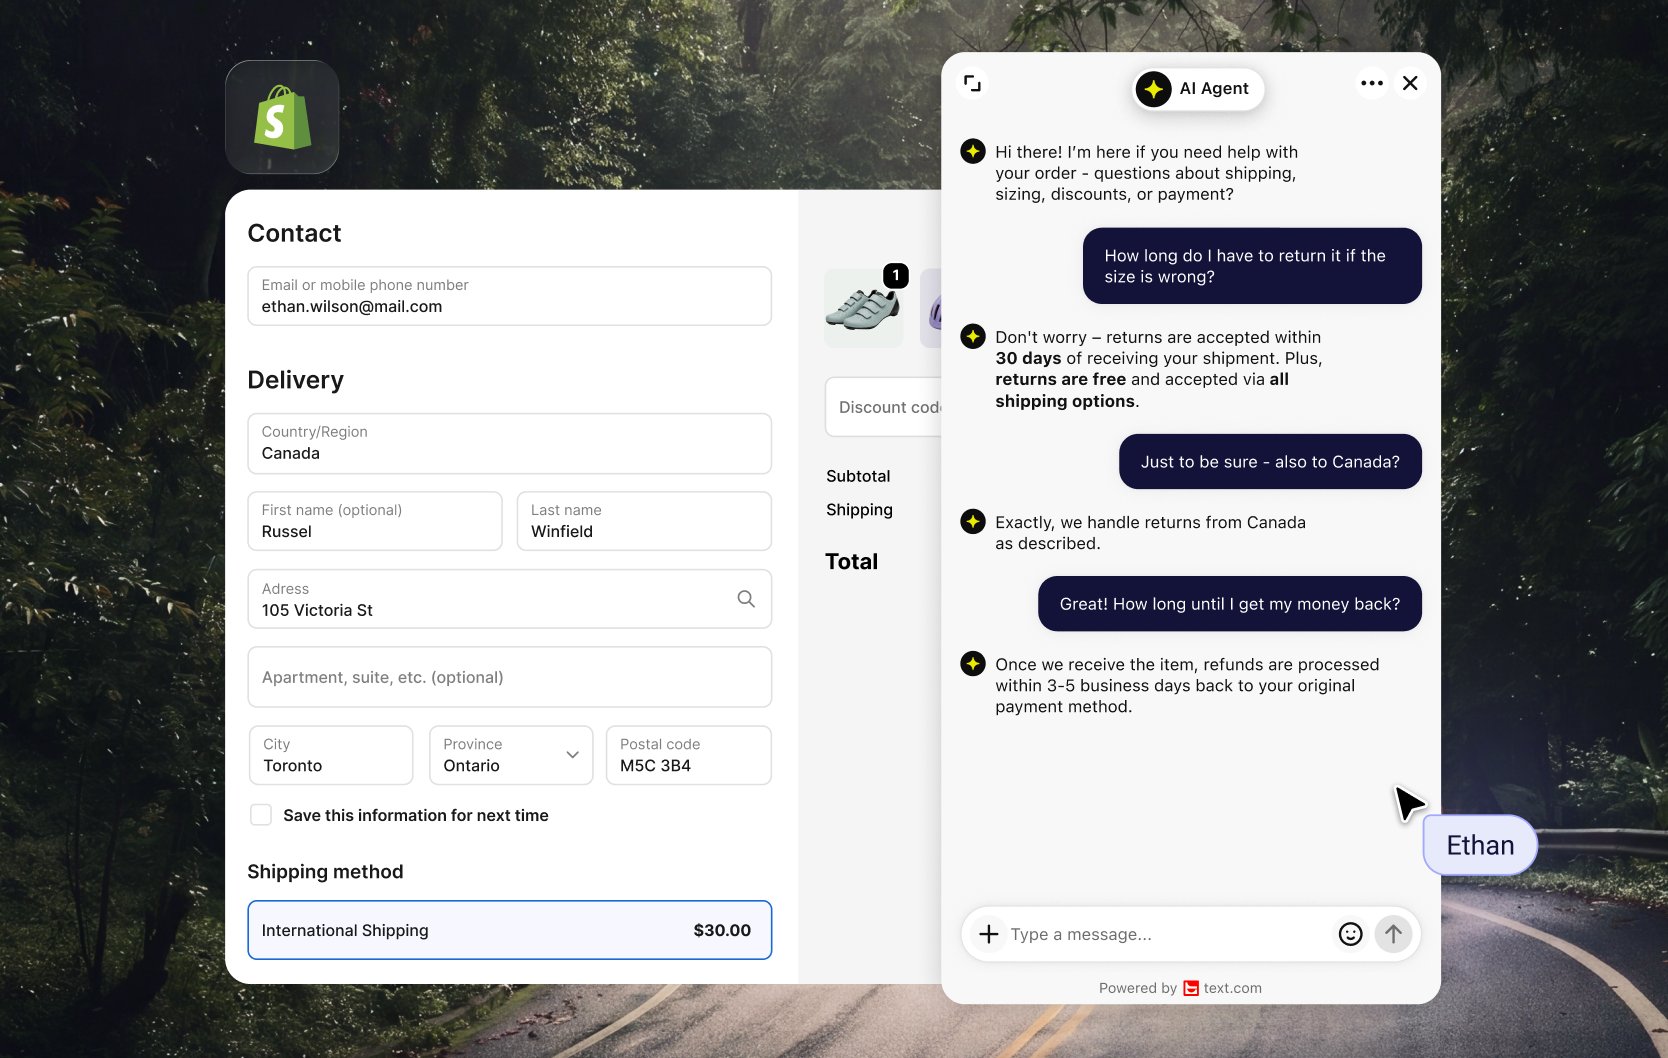Click the search magnifier in the address field
The height and width of the screenshot is (1058, 1668).
pos(746,599)
